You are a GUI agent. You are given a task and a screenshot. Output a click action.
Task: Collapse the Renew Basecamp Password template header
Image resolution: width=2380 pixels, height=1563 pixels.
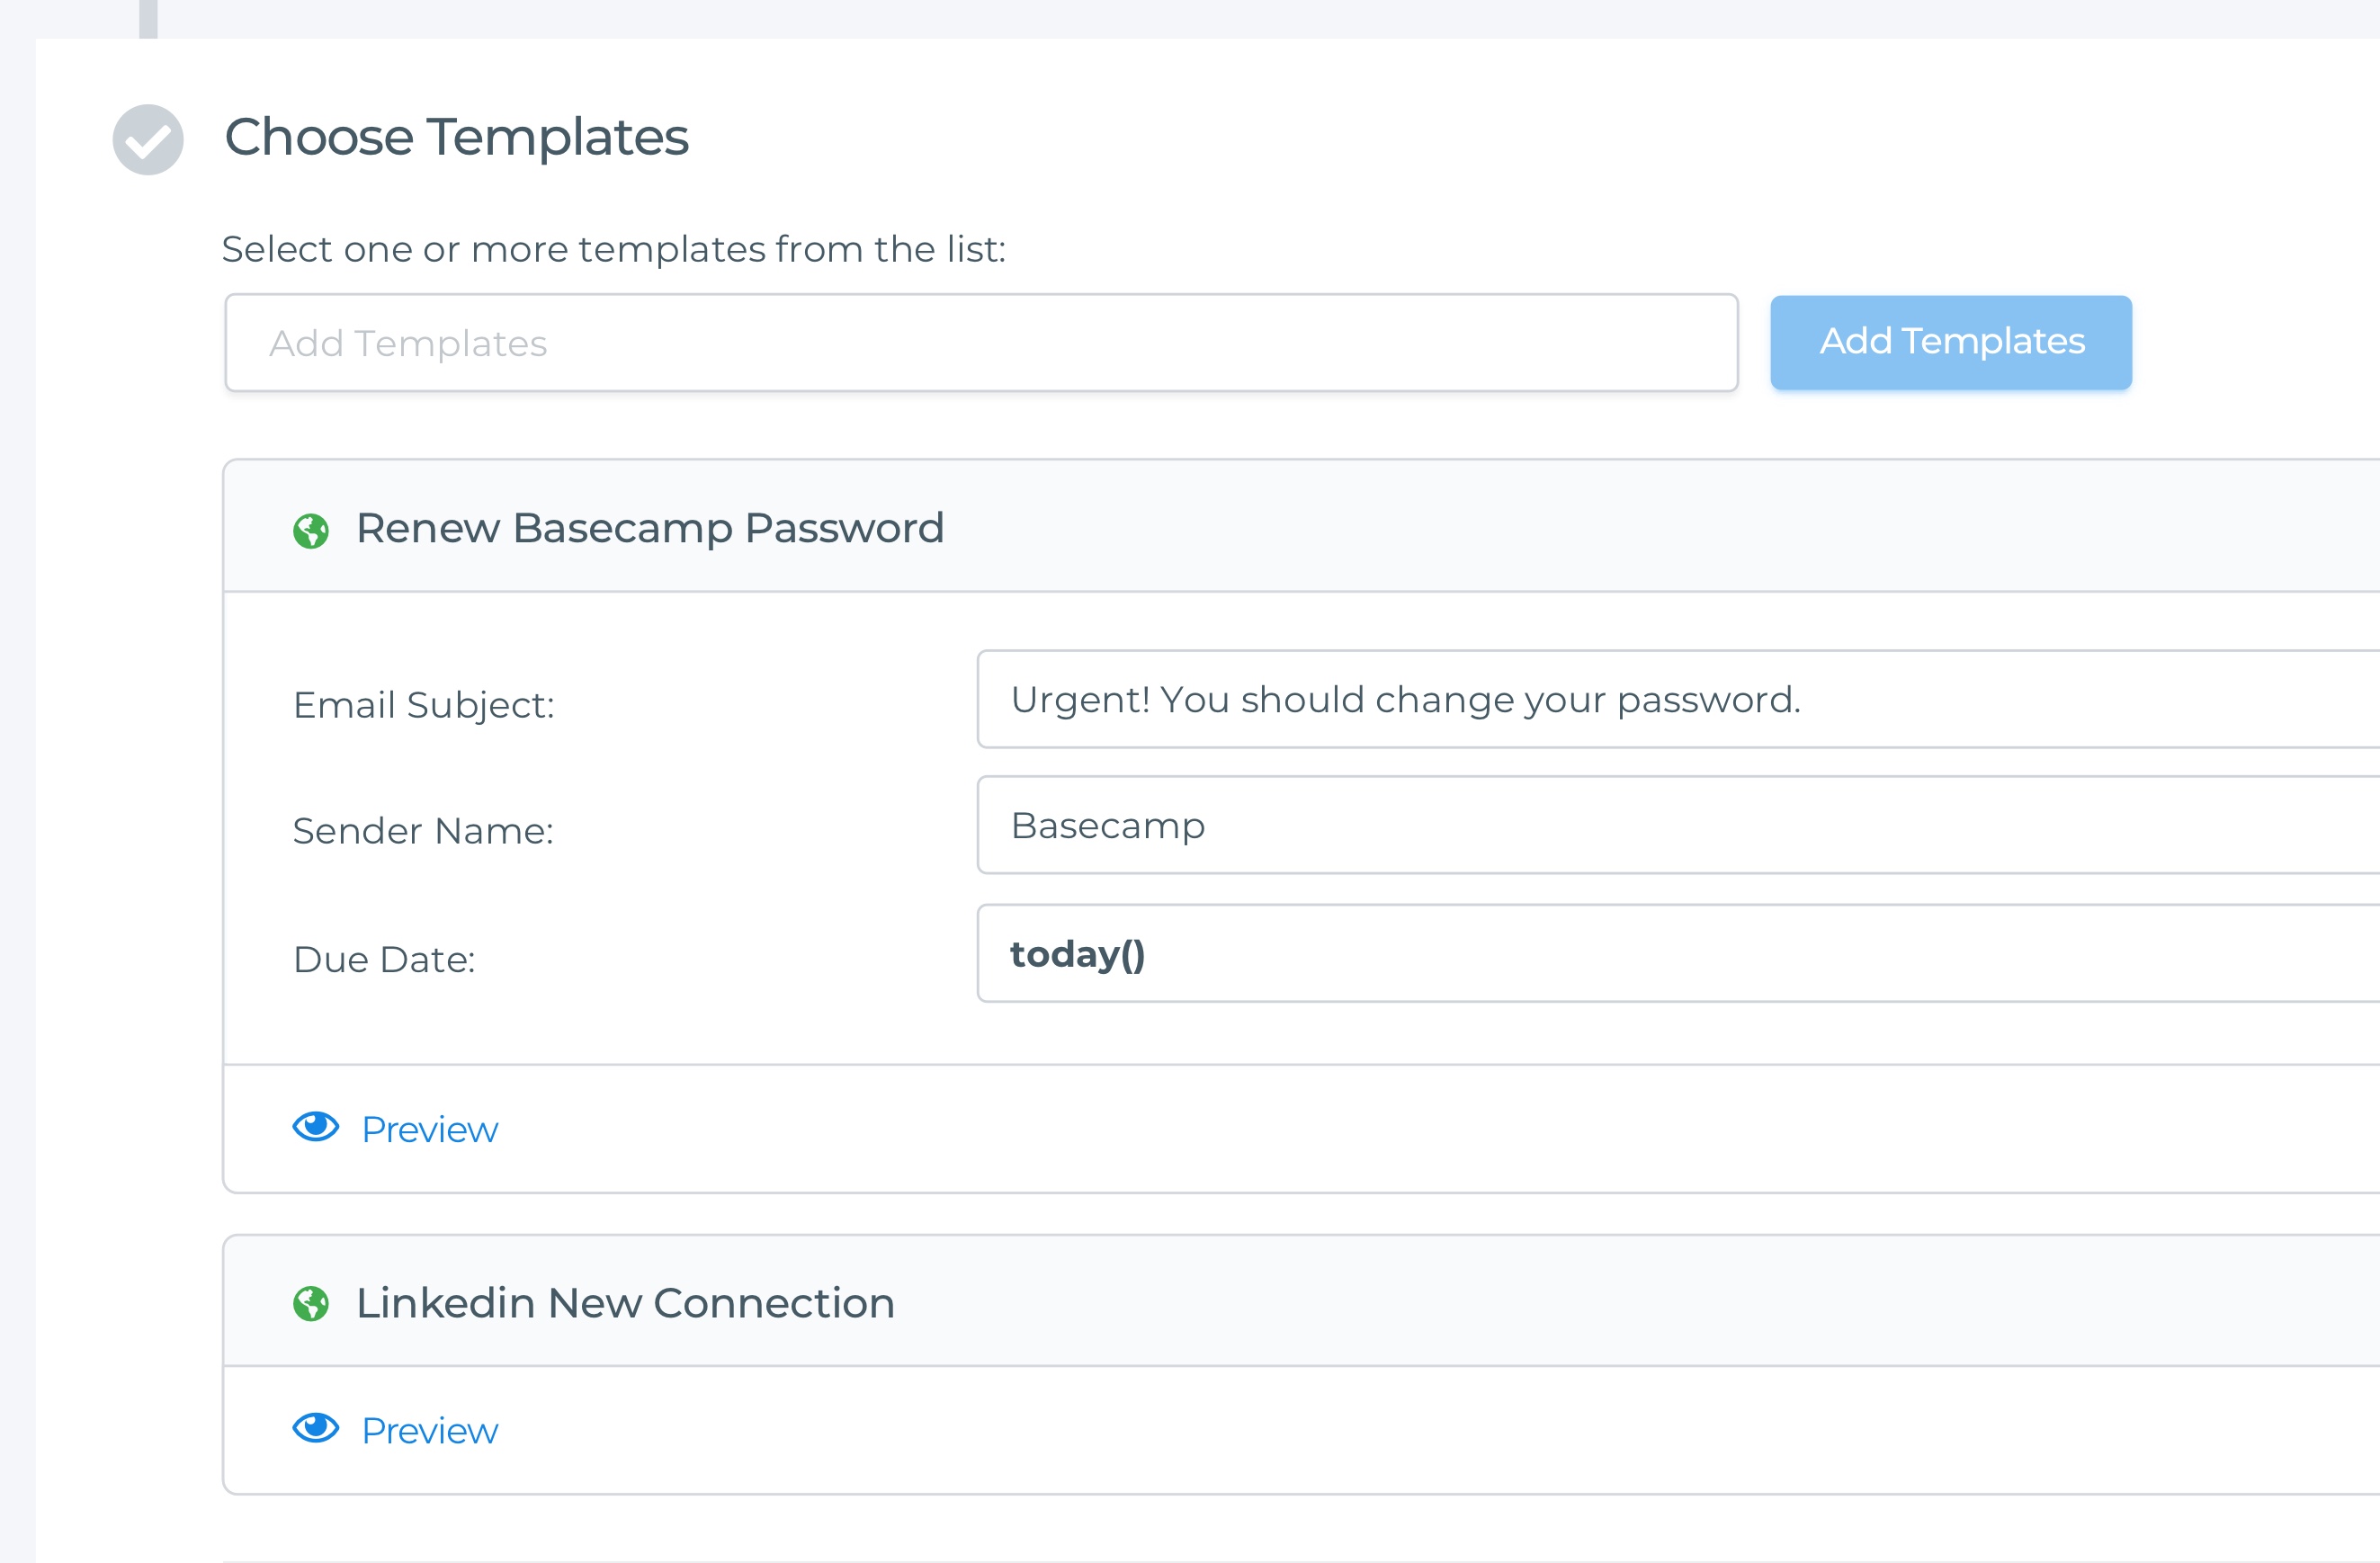(1302, 527)
